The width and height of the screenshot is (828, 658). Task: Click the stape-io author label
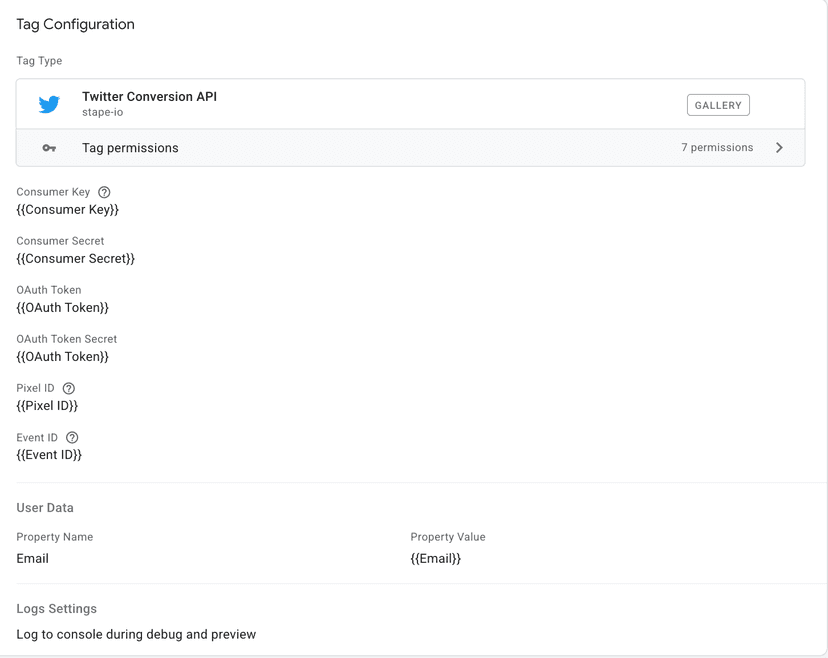102,113
